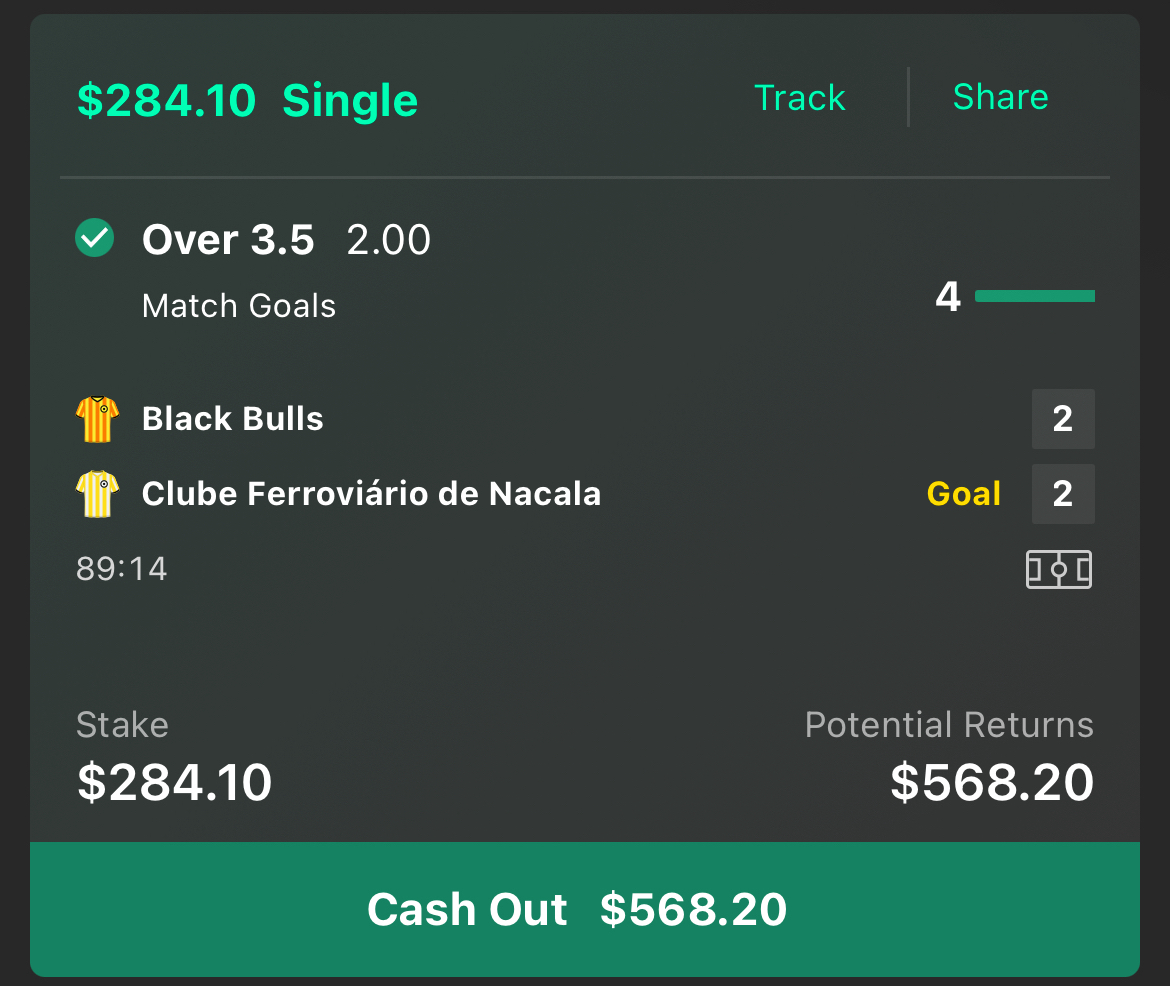The width and height of the screenshot is (1170, 986).
Task: Open the Black Bulls team name
Action: tap(233, 419)
